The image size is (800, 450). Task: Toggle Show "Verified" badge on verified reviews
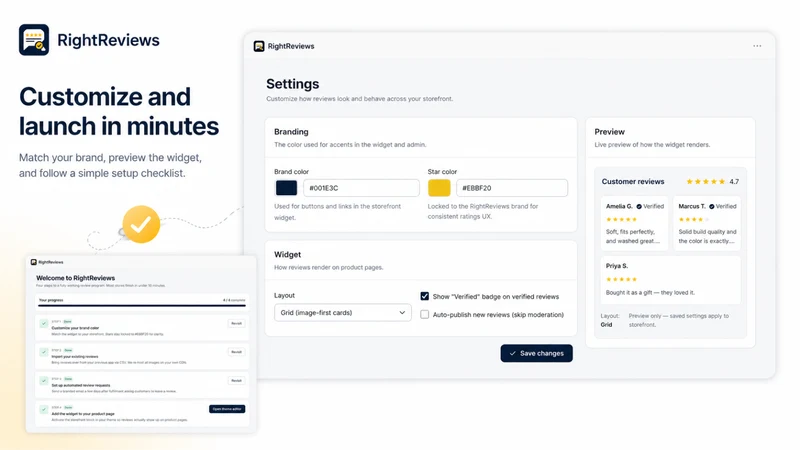[x=424, y=296]
